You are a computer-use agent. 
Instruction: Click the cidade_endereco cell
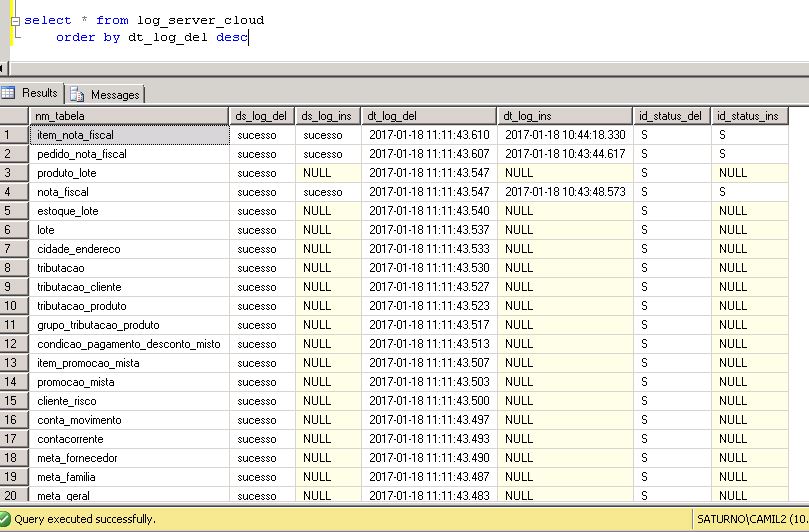(129, 249)
